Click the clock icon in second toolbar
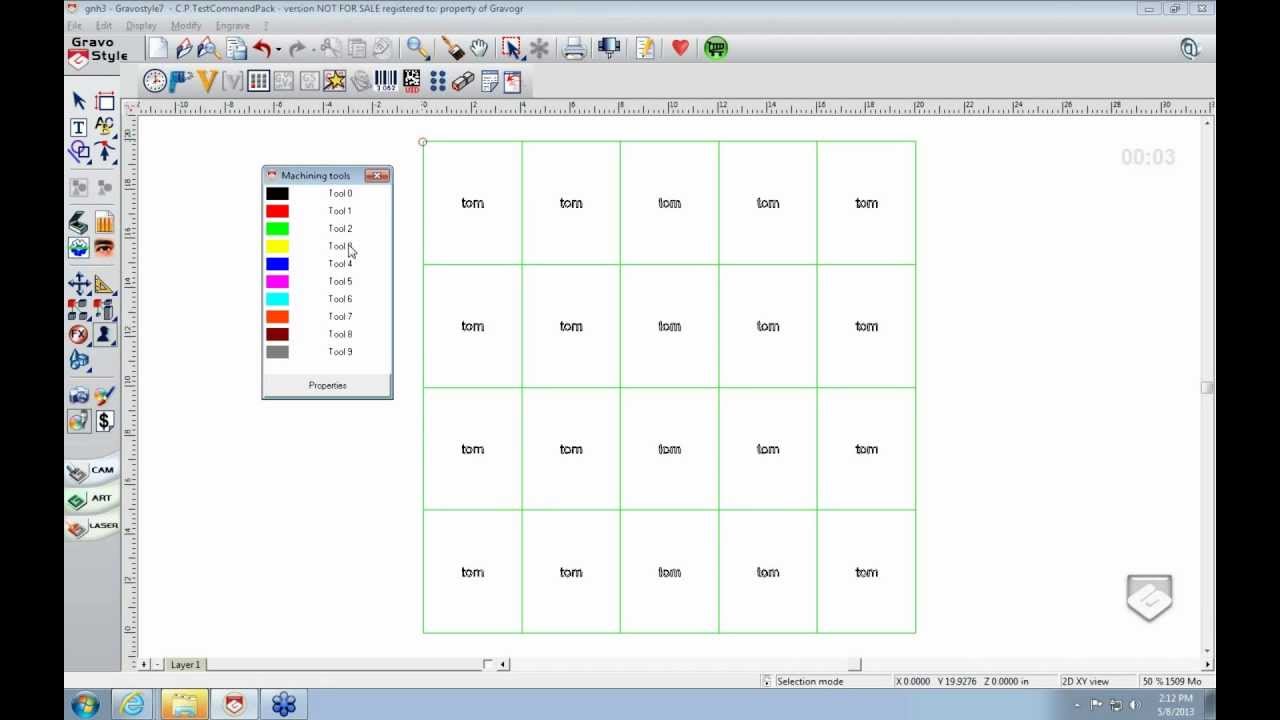Image resolution: width=1280 pixels, height=720 pixels. tap(155, 81)
